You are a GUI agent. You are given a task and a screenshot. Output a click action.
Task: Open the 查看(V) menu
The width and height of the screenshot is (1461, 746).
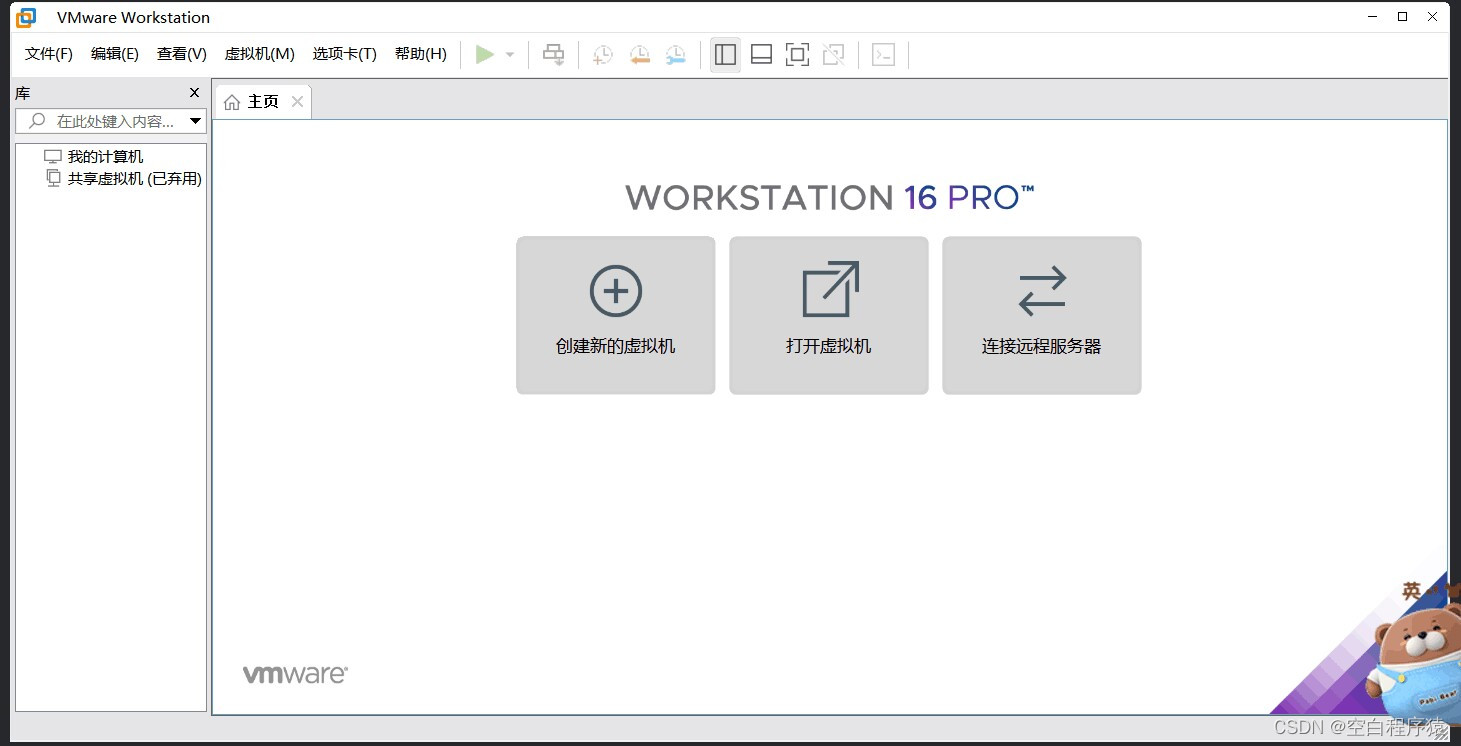click(182, 54)
